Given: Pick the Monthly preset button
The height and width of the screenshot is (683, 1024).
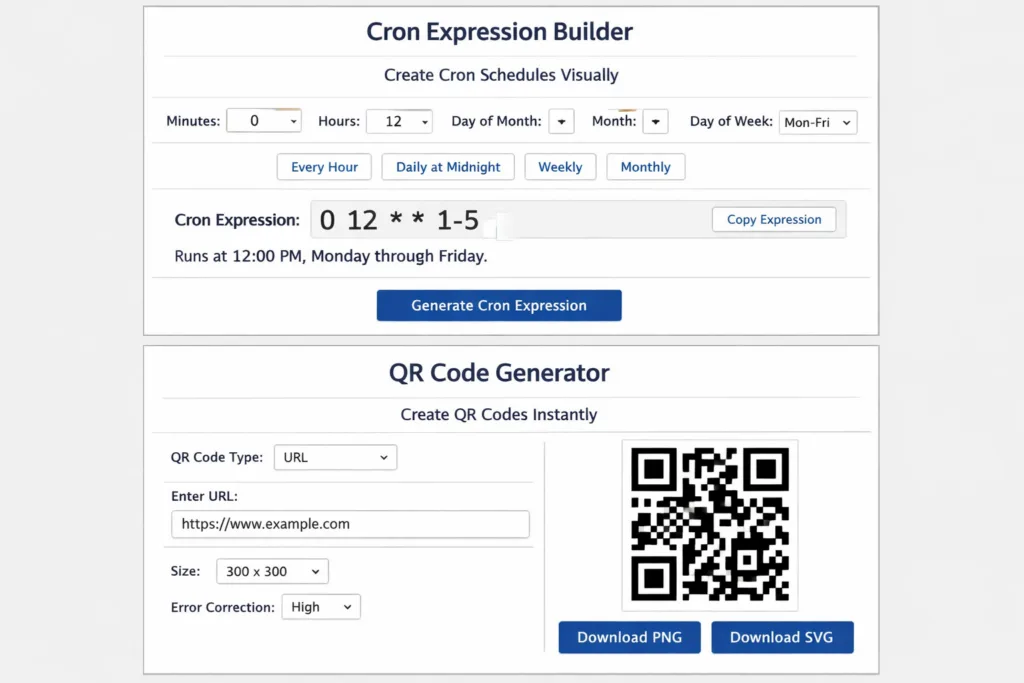Looking at the screenshot, I should point(645,167).
